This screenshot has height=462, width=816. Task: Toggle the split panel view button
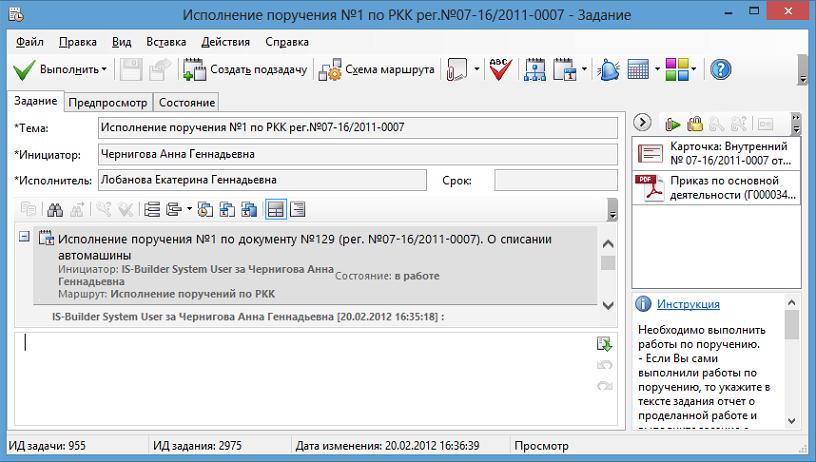pyautogui.click(x=275, y=209)
